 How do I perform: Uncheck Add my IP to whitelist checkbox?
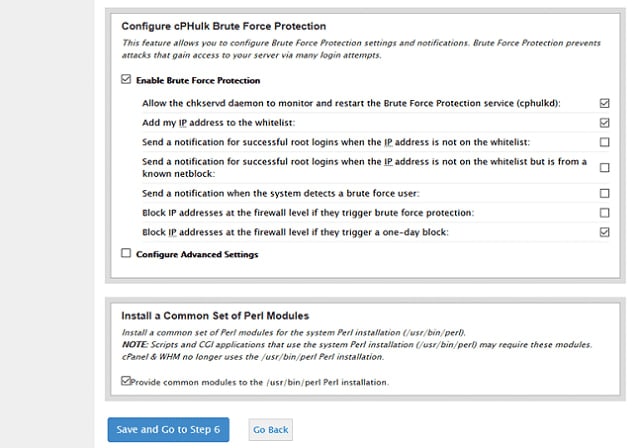(604, 122)
